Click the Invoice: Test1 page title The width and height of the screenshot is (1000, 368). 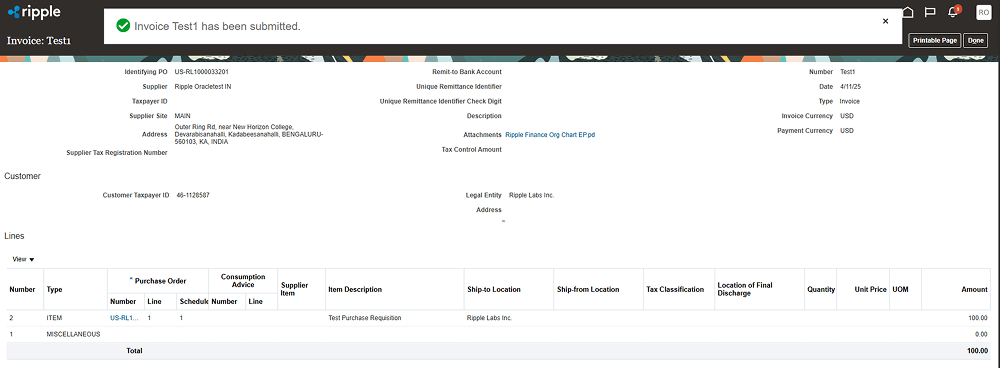coord(38,41)
